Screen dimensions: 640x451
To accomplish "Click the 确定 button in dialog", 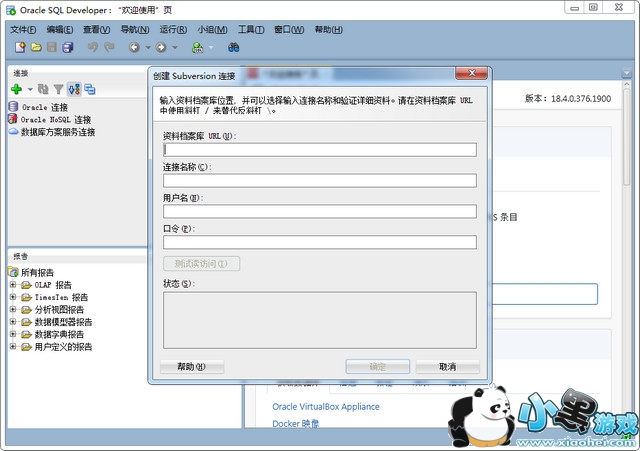I will click(x=378, y=367).
